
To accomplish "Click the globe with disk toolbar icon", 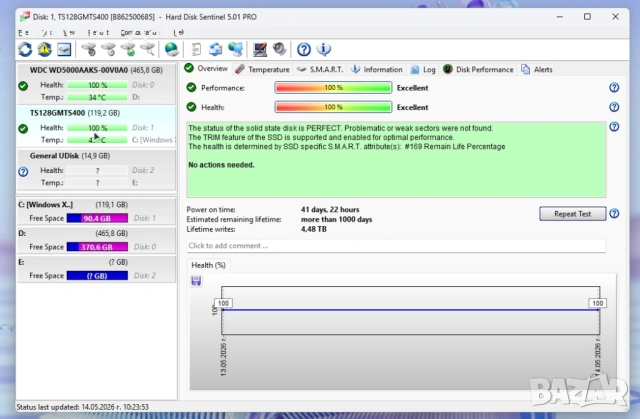I will (x=171, y=49).
